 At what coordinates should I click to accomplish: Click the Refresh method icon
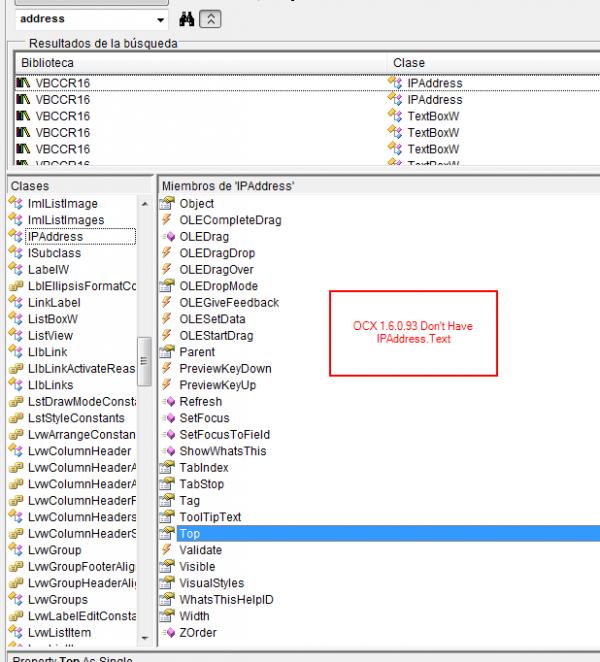click(x=168, y=402)
